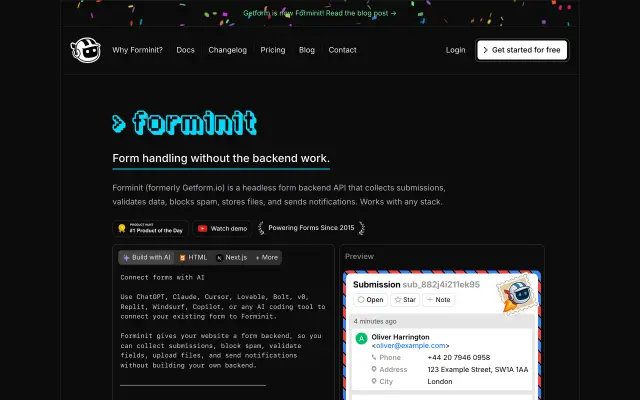Switch to the HTML tab

coord(193,258)
